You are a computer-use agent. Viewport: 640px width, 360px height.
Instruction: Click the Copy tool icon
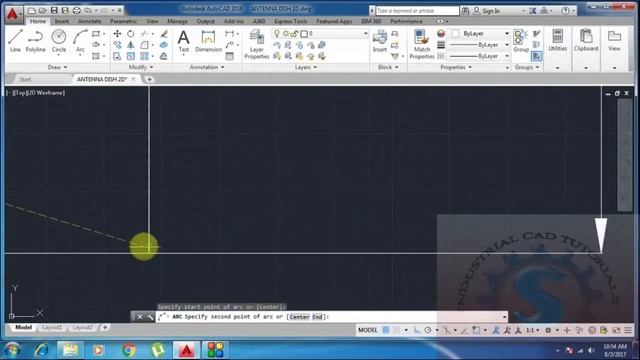[x=117, y=45]
